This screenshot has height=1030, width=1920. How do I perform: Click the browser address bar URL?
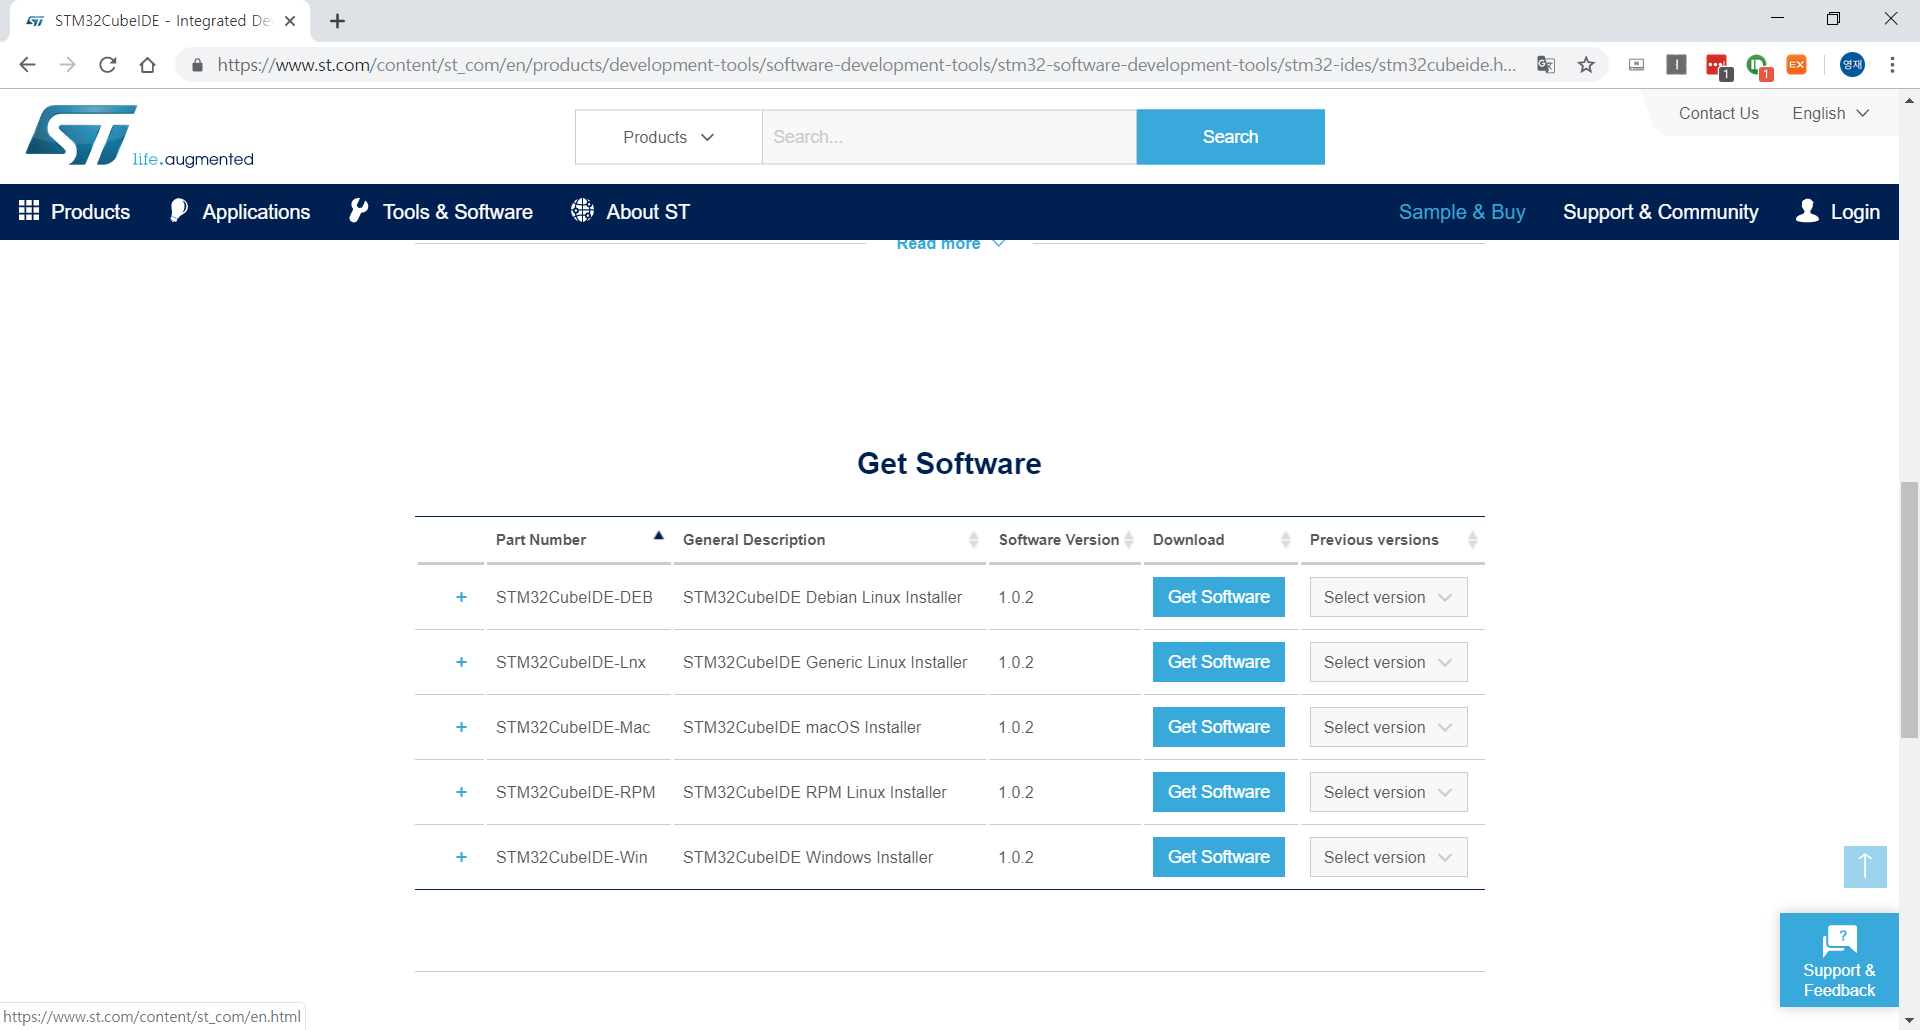[866, 65]
